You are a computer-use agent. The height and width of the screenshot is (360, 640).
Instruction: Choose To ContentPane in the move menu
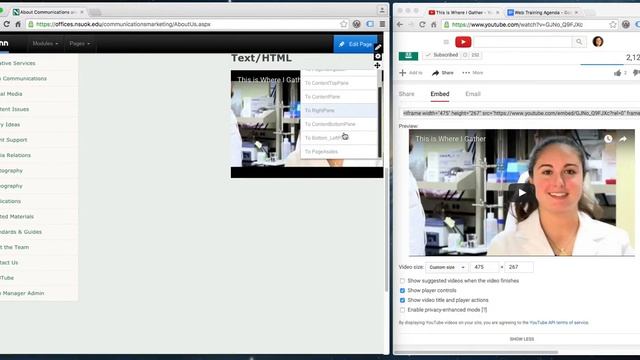click(338, 97)
